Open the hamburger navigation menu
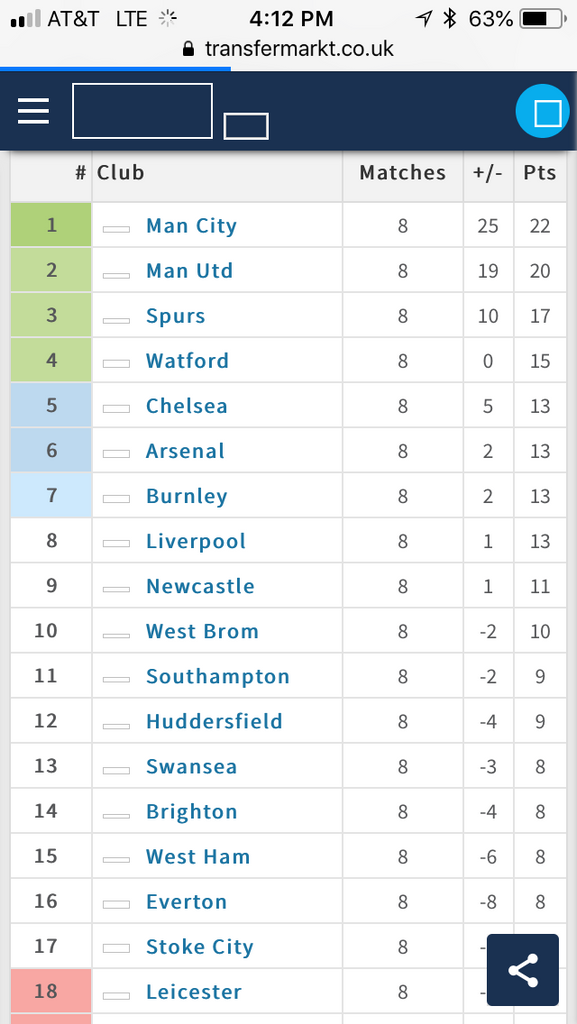 [33, 111]
